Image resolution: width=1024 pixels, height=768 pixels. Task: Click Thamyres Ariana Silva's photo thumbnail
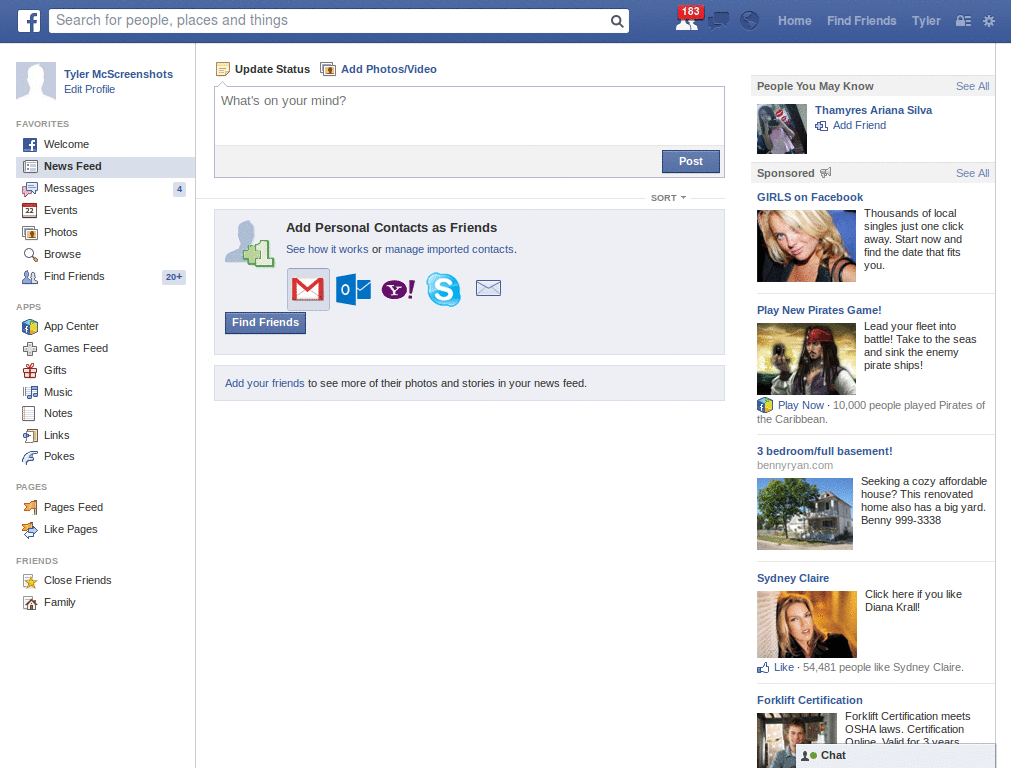pyautogui.click(x=782, y=129)
